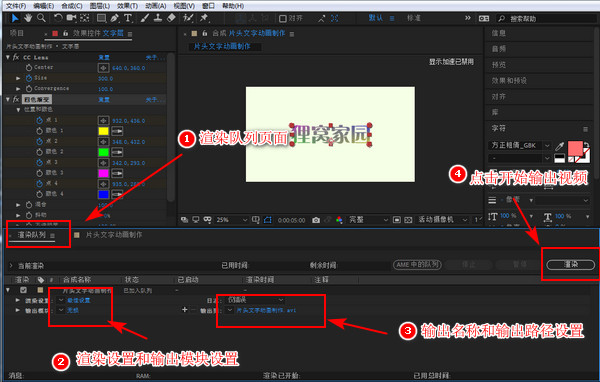Click the 点 1 point picker crosshair

(103, 121)
